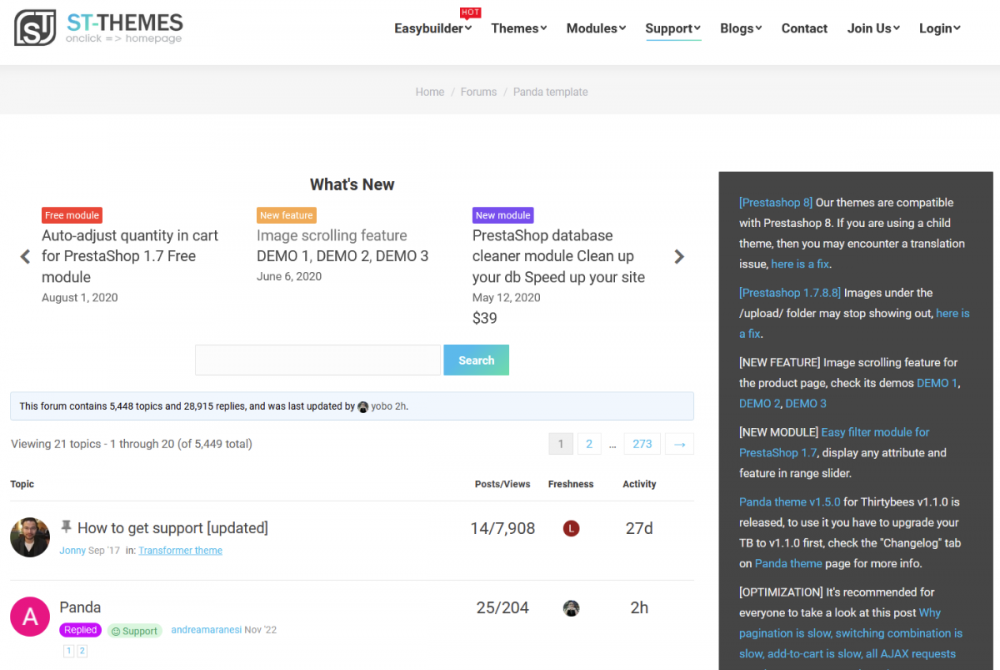The width and height of the screenshot is (1000, 670).
Task: Advance to next What's New slide
Action: coord(679,257)
